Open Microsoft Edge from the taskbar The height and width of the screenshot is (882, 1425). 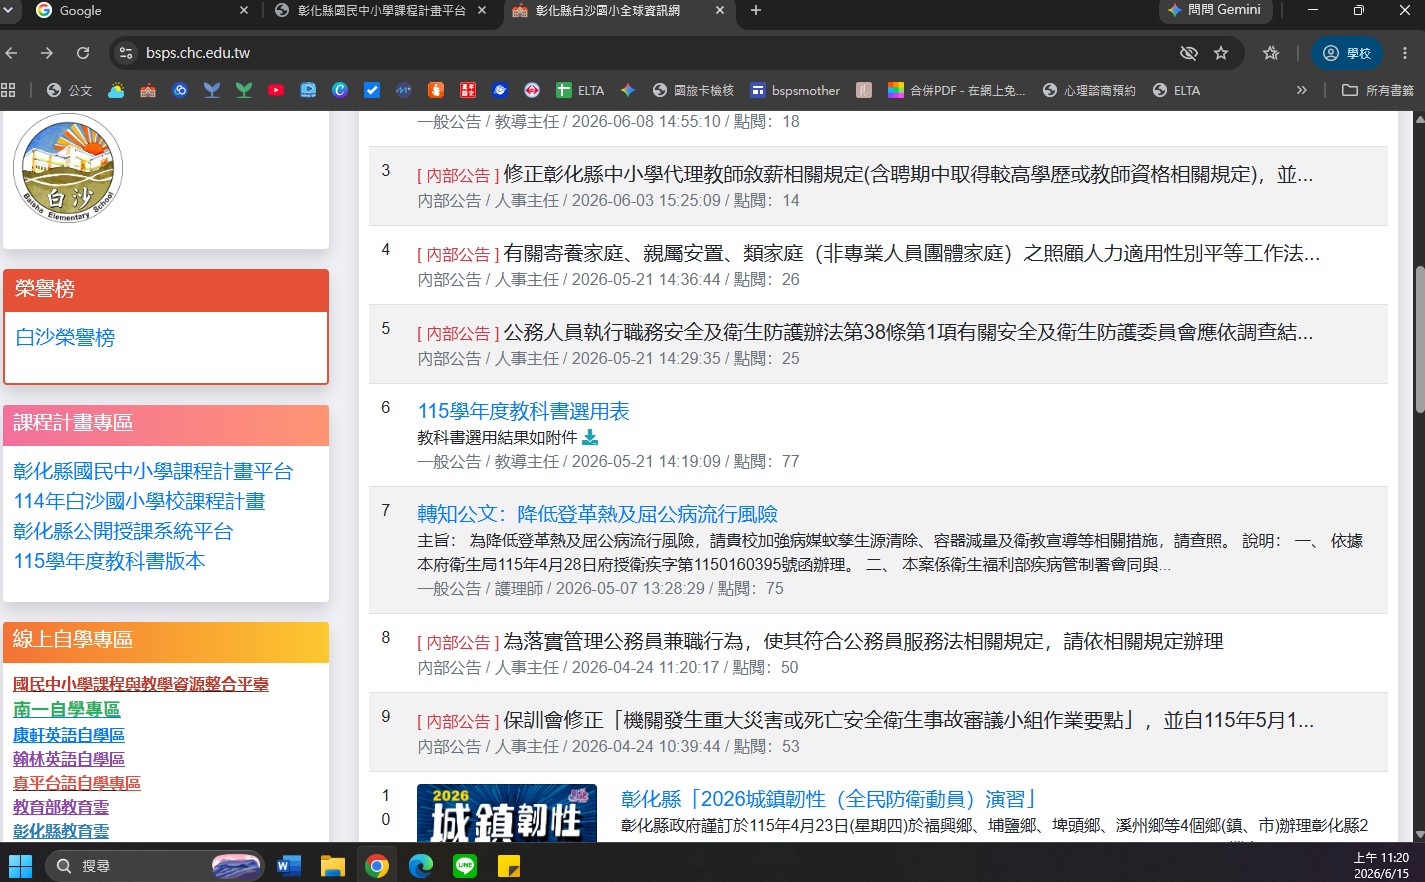pyautogui.click(x=421, y=866)
